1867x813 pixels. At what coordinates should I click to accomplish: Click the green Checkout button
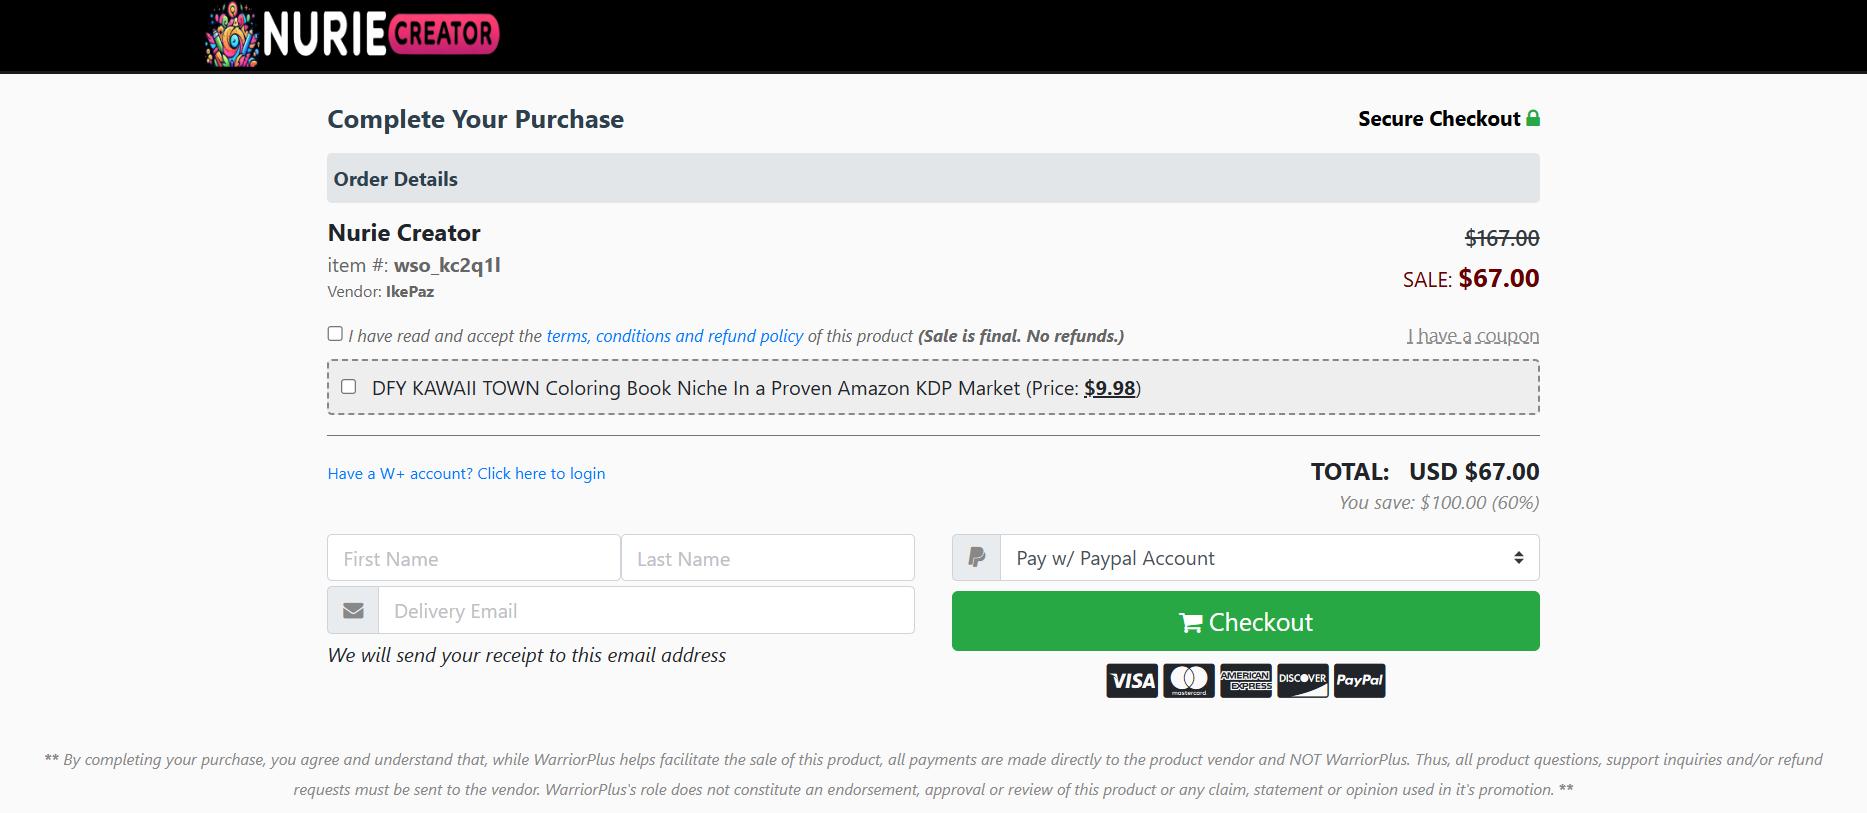click(1246, 621)
